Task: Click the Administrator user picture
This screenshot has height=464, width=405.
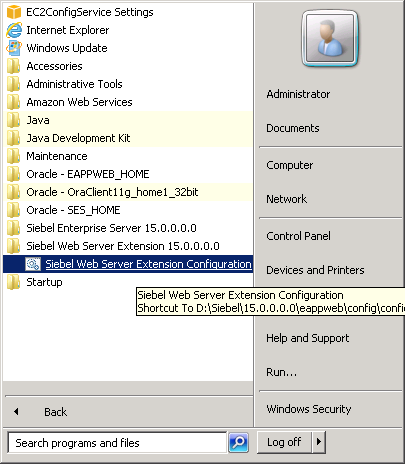Action: pos(330,38)
